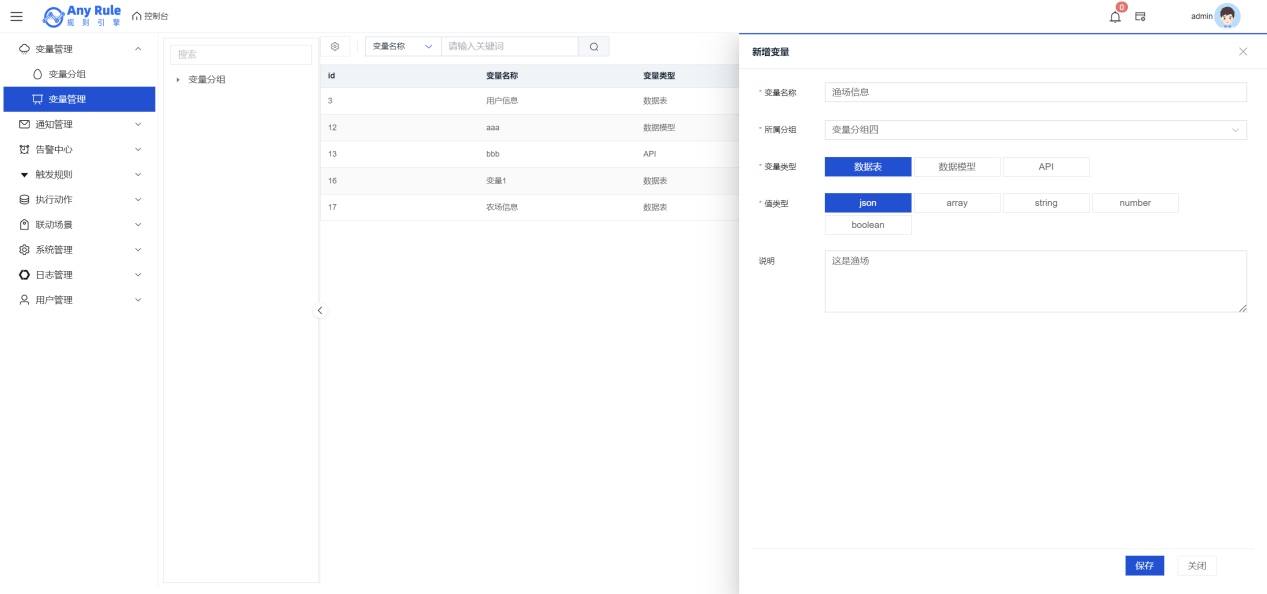Click the hamburger menu icon
The image size is (1267, 594).
(16, 16)
